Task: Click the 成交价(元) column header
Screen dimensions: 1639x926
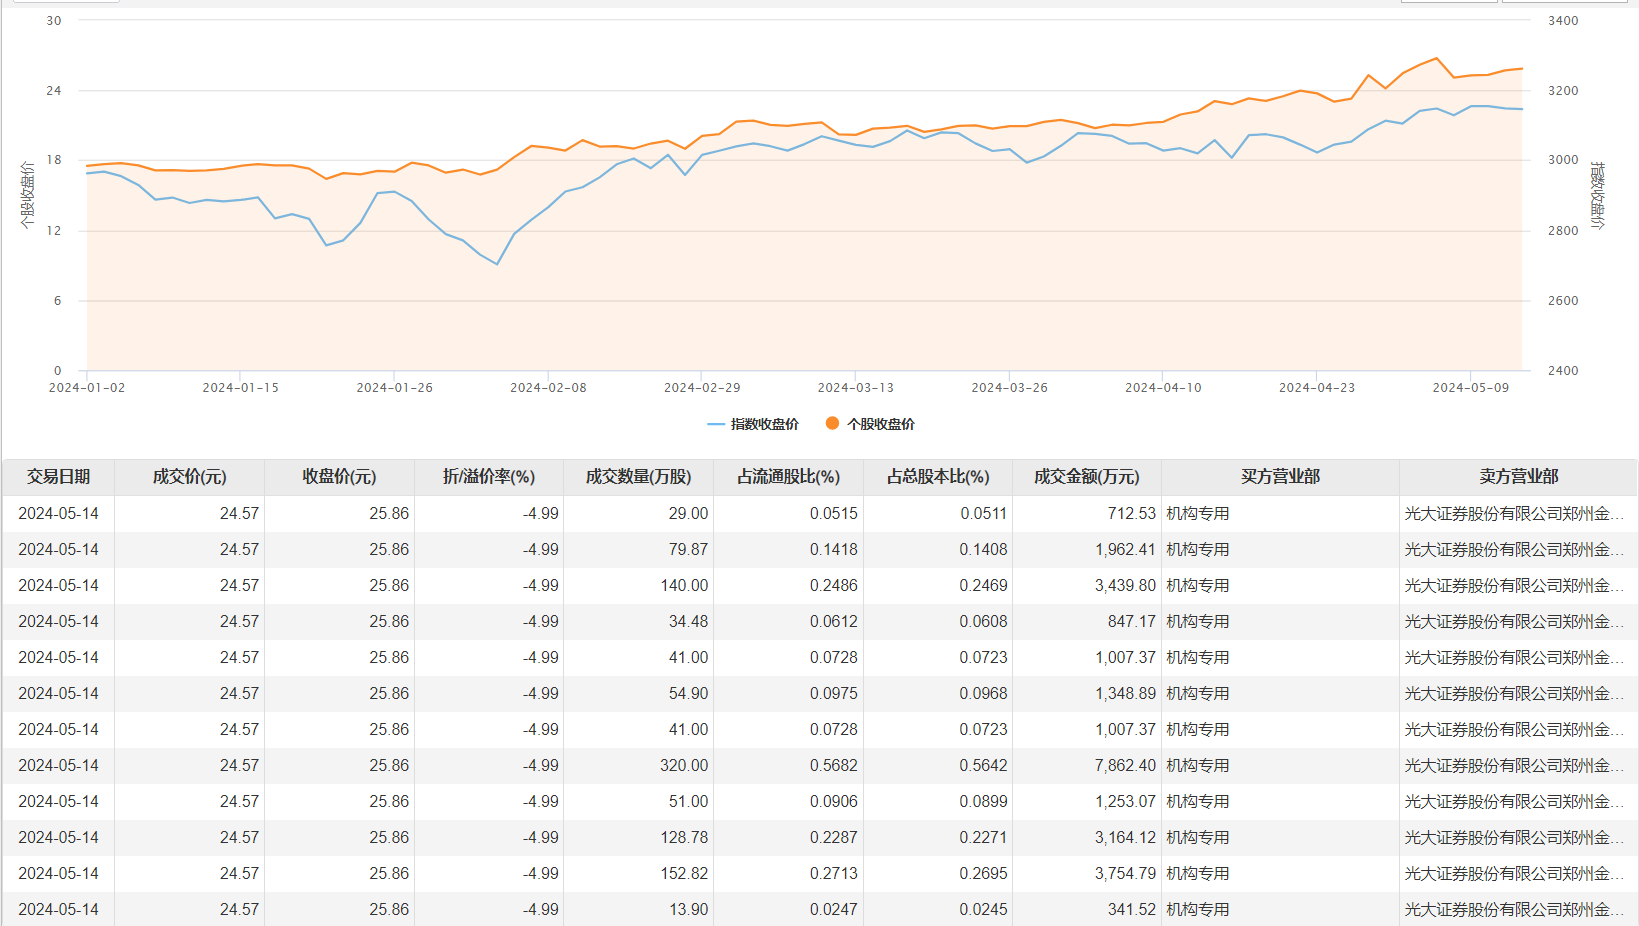Action: (x=189, y=477)
